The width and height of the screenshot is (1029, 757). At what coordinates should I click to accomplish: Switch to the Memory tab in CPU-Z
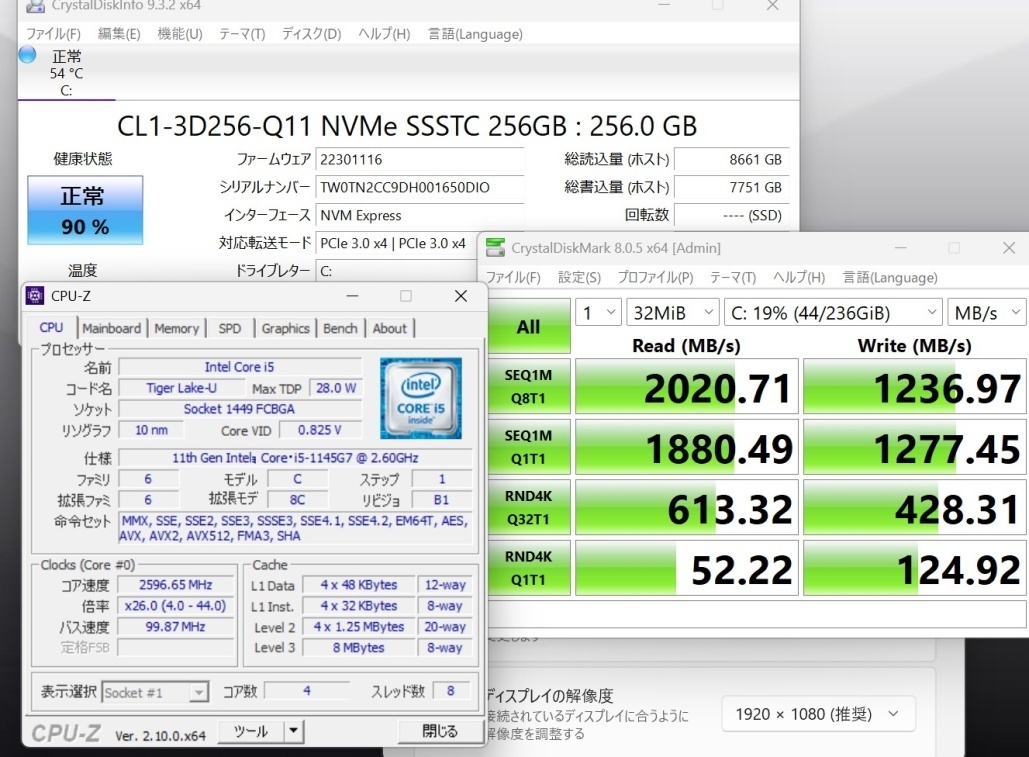point(177,328)
